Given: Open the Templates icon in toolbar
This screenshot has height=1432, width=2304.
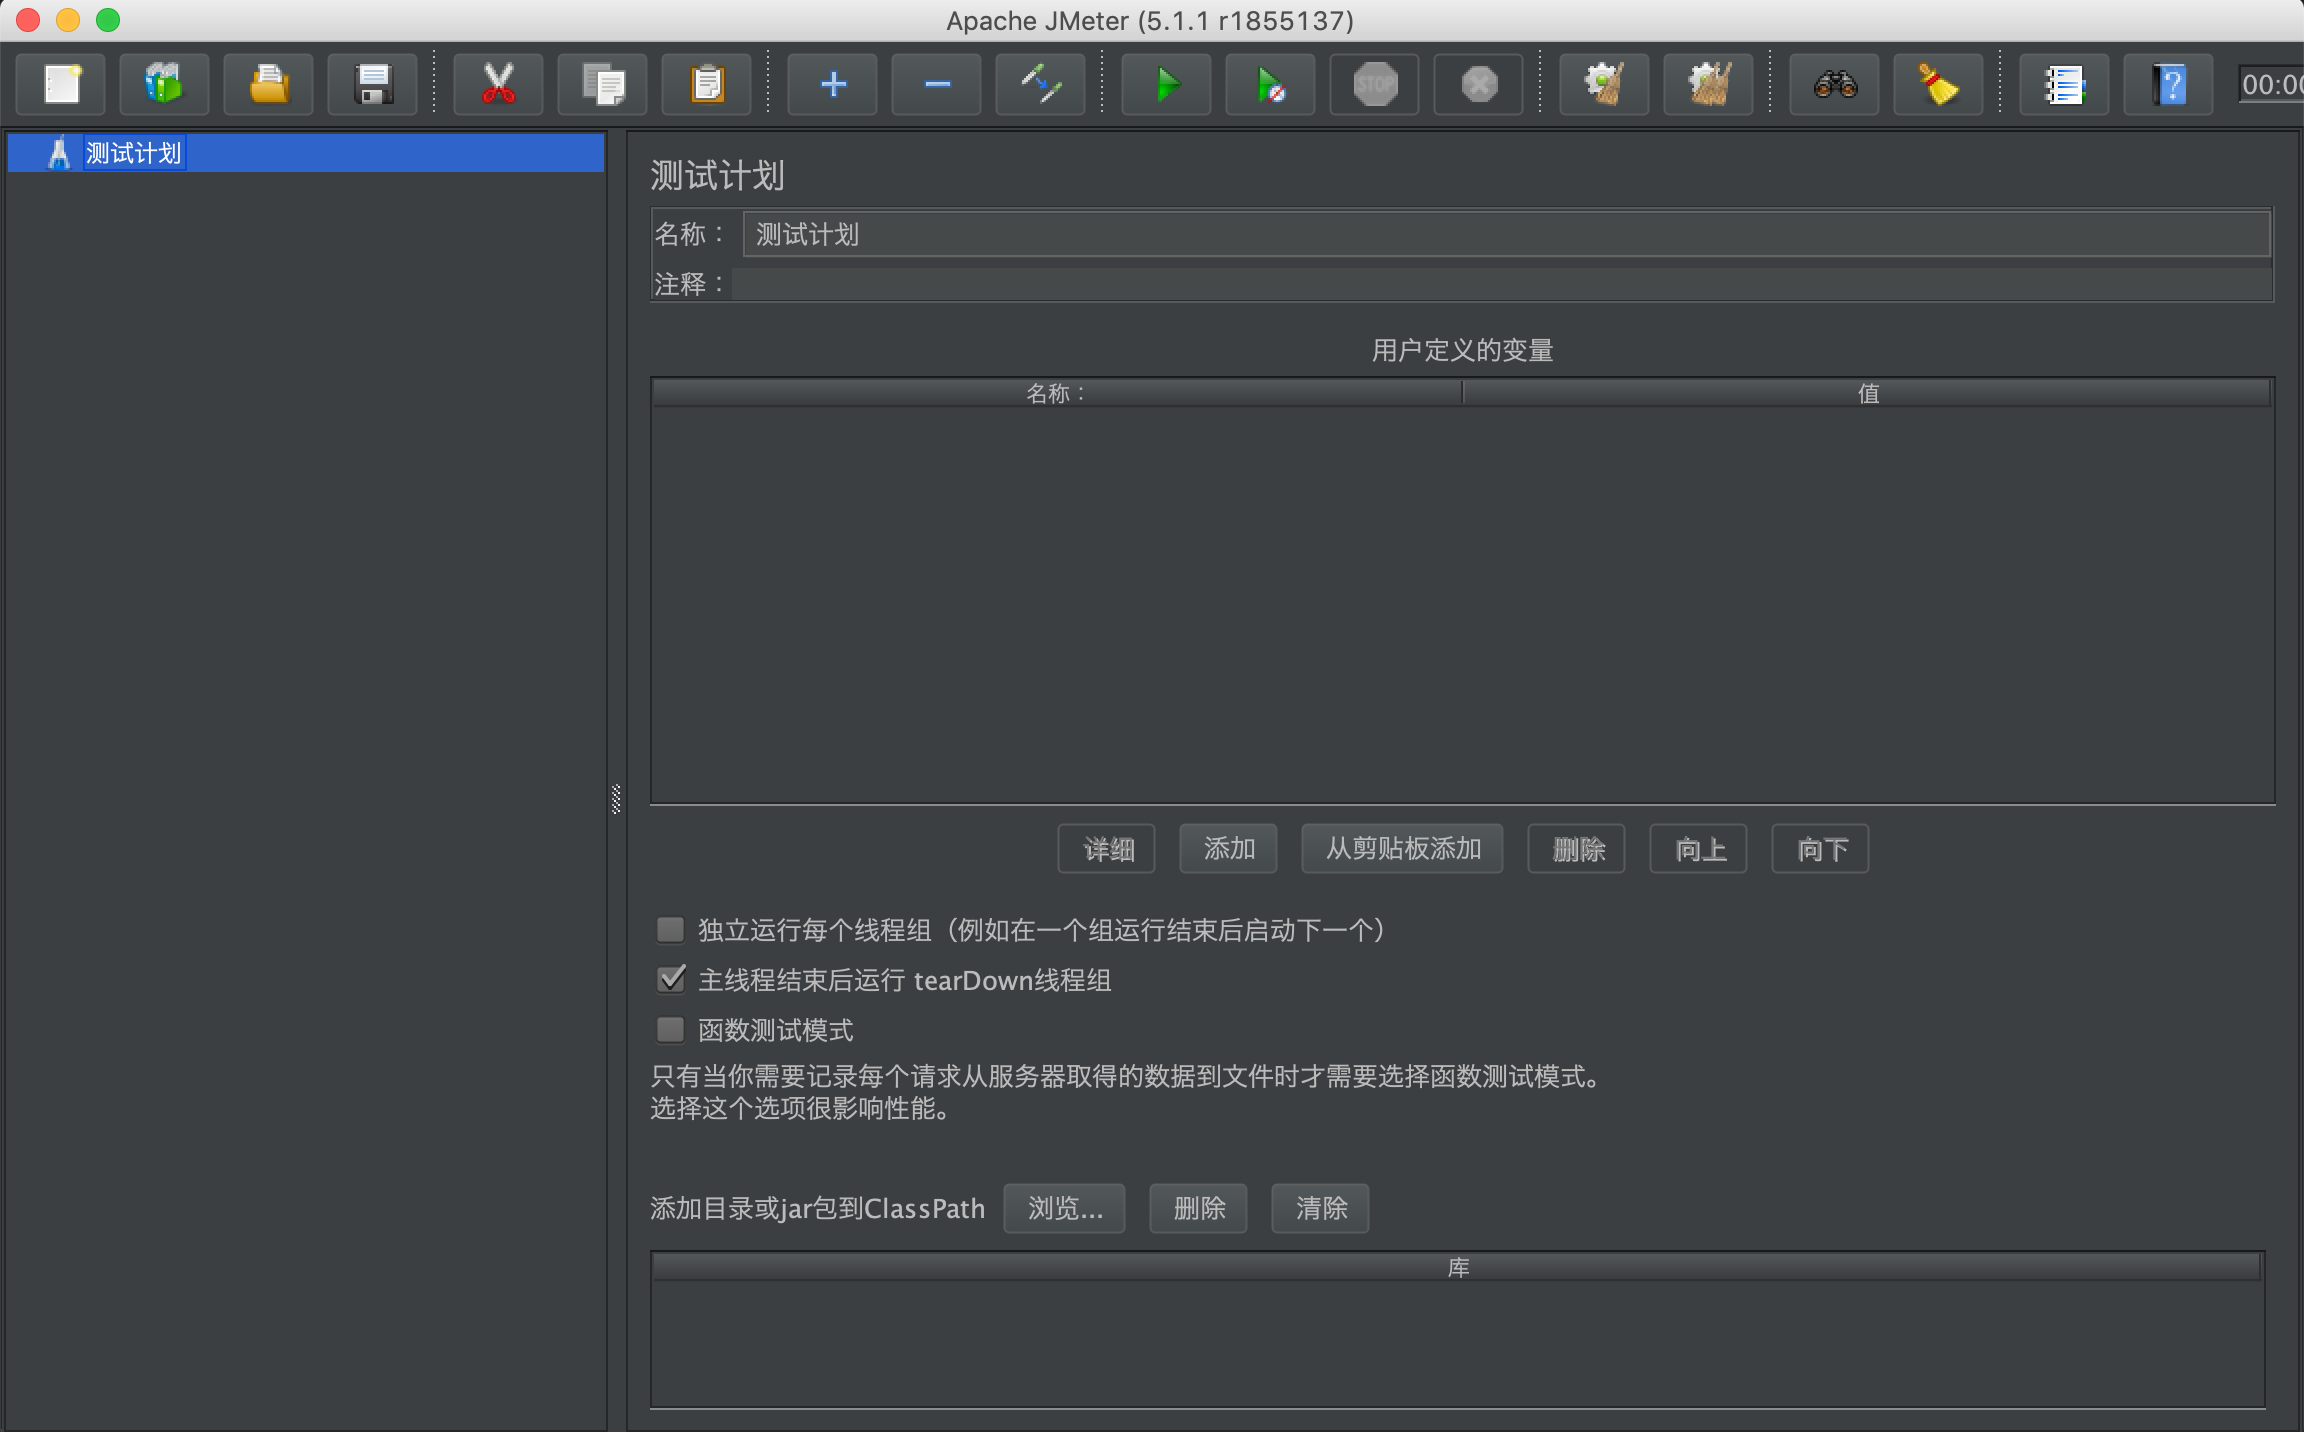Looking at the screenshot, I should pos(164,85).
